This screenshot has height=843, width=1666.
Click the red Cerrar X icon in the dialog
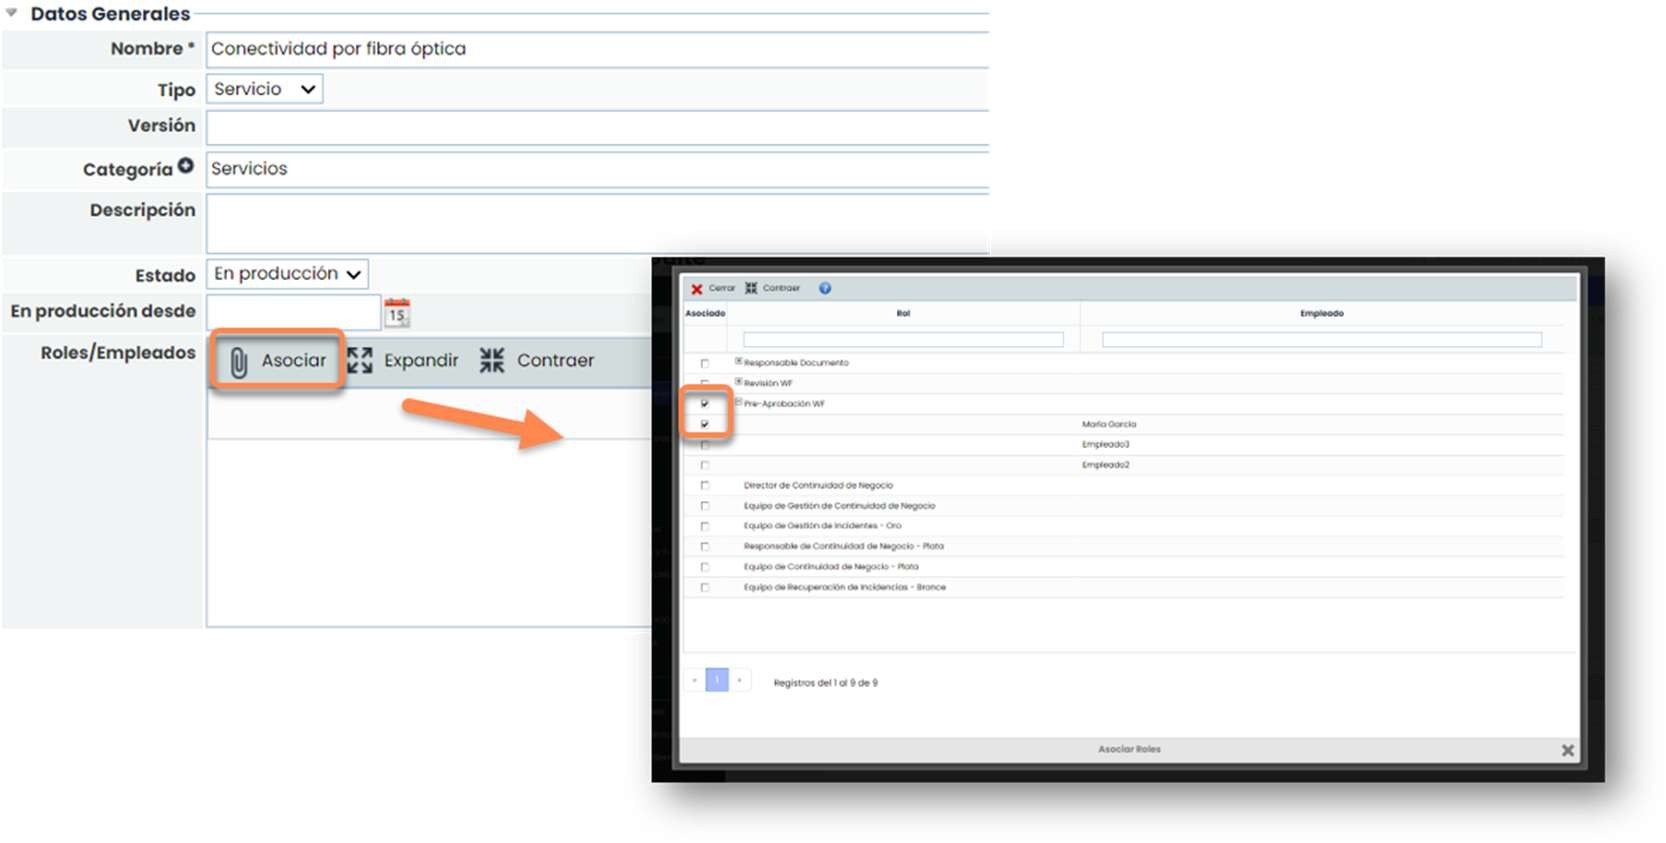697,289
